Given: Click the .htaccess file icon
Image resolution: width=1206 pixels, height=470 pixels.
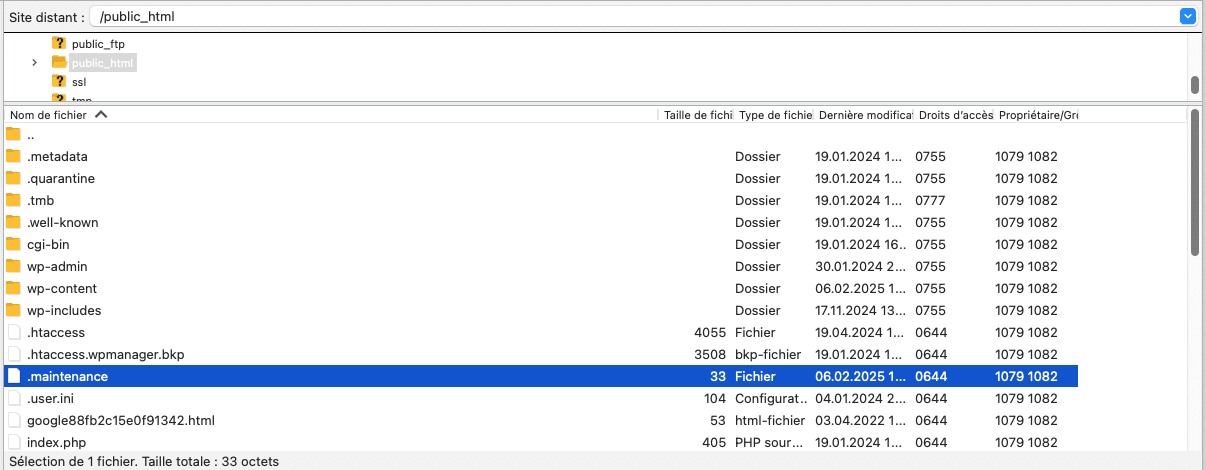Looking at the screenshot, I should coord(13,332).
